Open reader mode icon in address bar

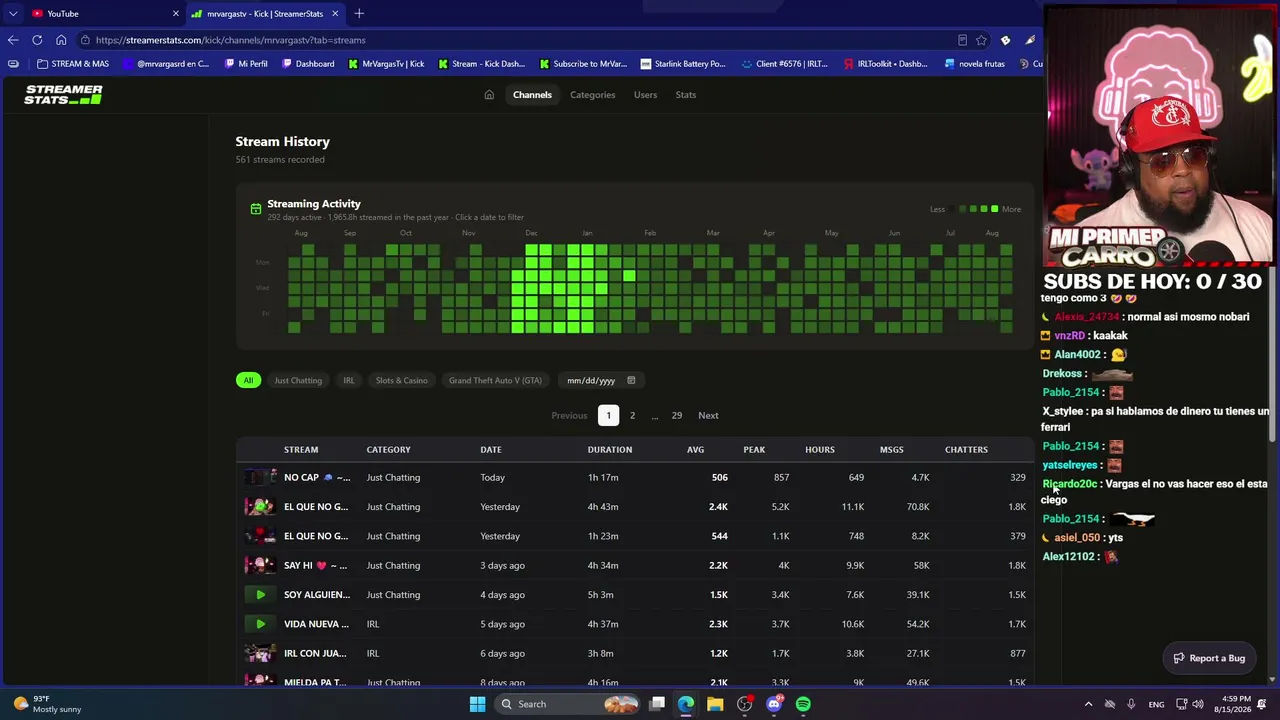962,40
